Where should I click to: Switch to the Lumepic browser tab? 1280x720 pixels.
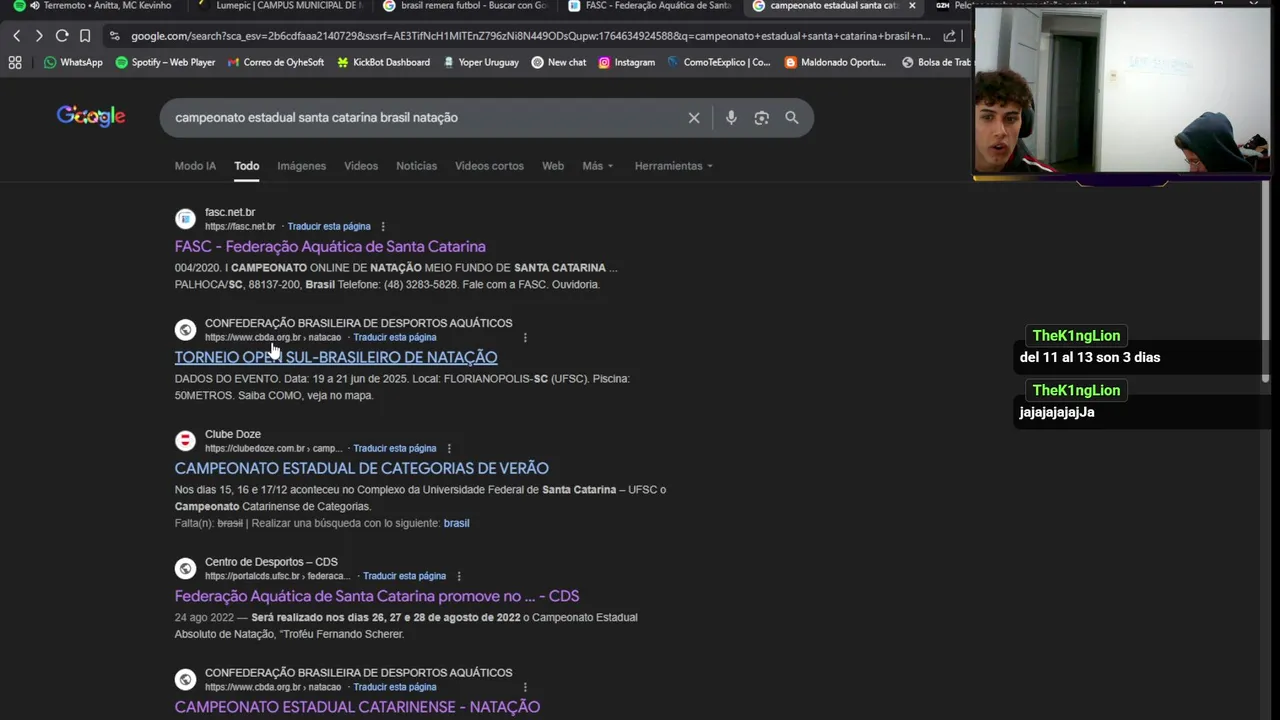coord(281,6)
